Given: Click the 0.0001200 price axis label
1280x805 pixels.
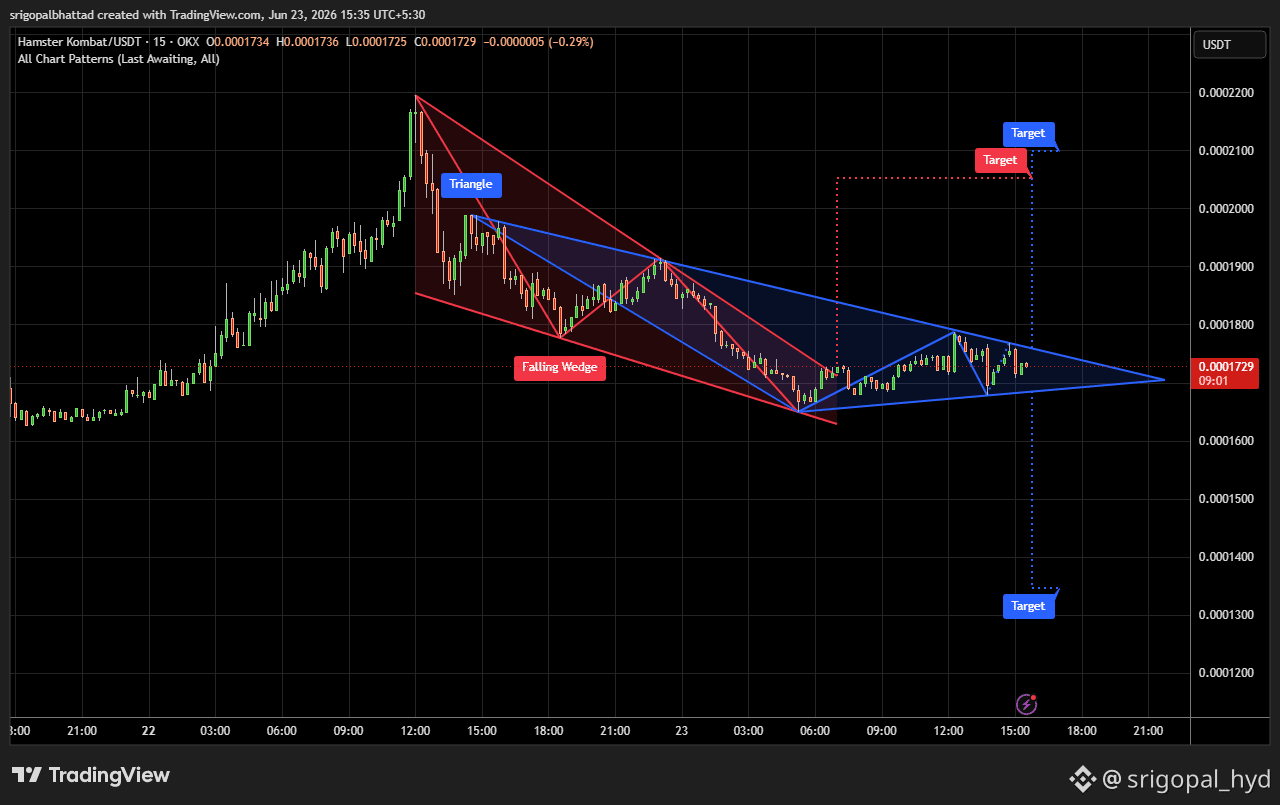Looking at the screenshot, I should click(1225, 673).
